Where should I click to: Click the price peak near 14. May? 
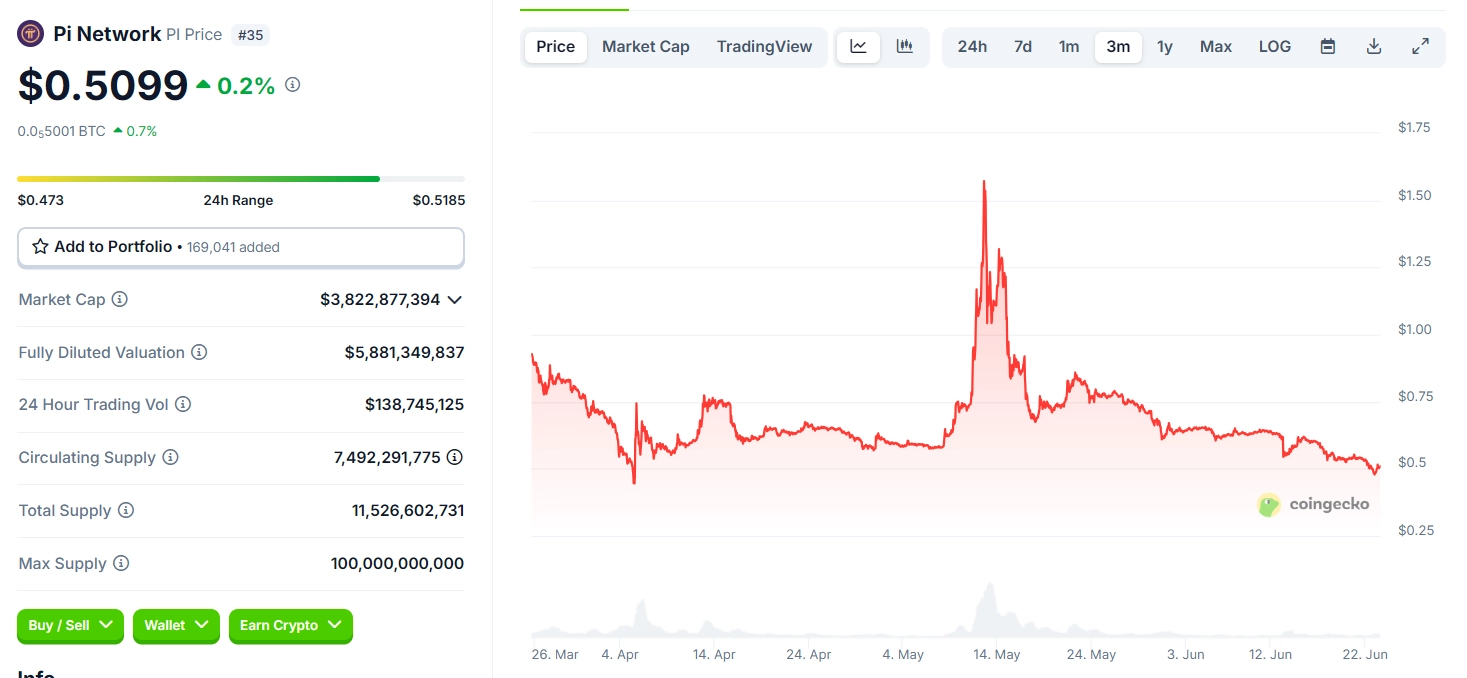tap(984, 183)
